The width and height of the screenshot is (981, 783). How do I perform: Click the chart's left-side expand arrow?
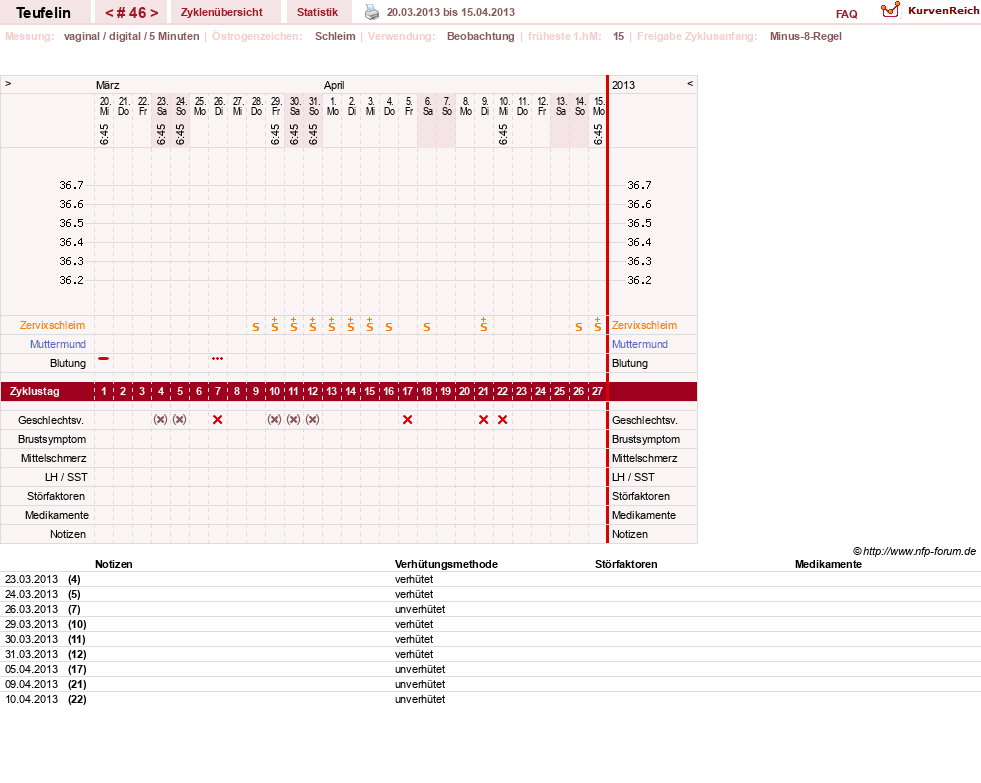(8, 84)
